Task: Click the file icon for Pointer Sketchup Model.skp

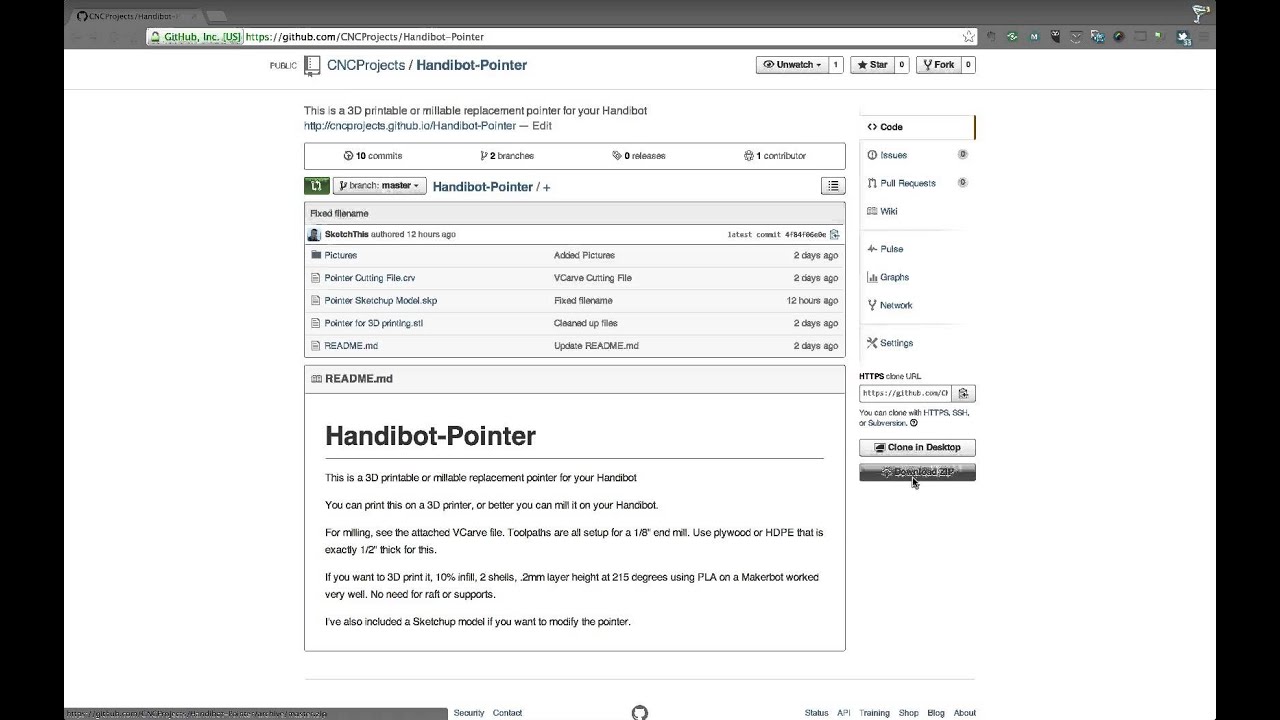Action: pyautogui.click(x=316, y=300)
